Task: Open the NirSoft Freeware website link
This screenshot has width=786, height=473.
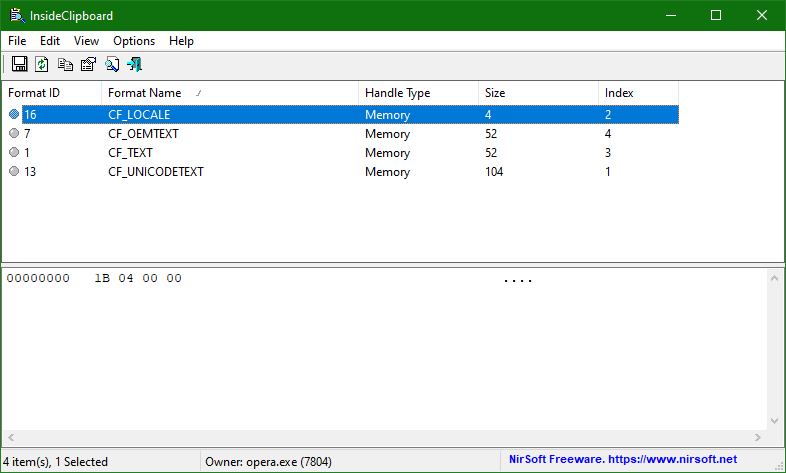Action: point(623,459)
